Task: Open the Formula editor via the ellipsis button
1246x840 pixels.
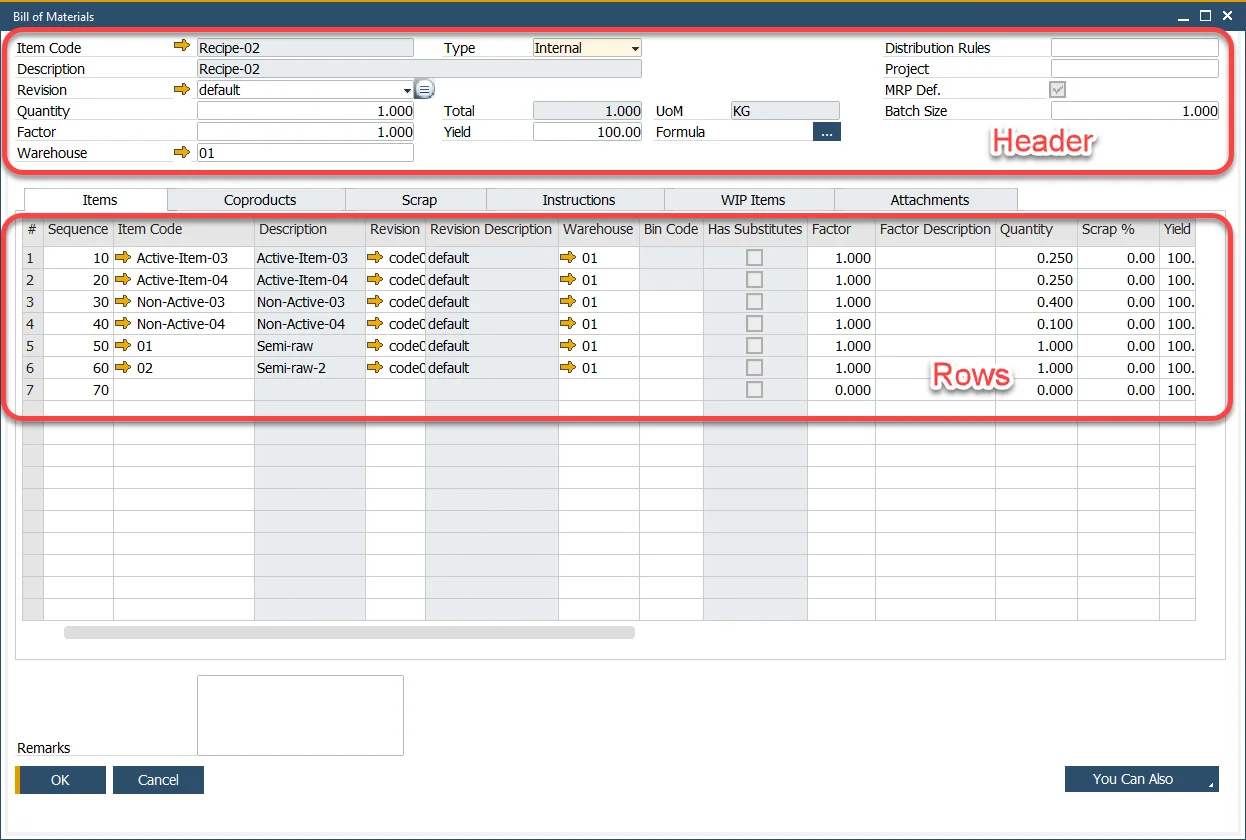Action: pos(826,131)
